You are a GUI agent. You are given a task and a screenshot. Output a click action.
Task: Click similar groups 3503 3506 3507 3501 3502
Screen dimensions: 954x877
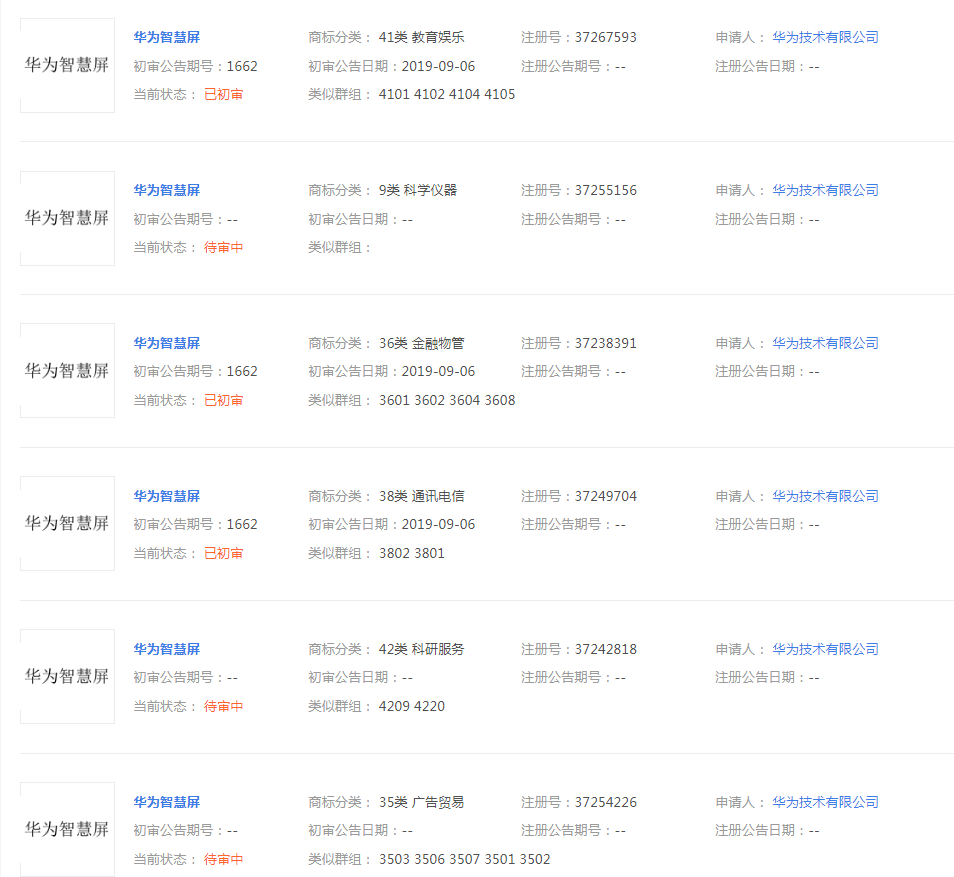coord(464,859)
